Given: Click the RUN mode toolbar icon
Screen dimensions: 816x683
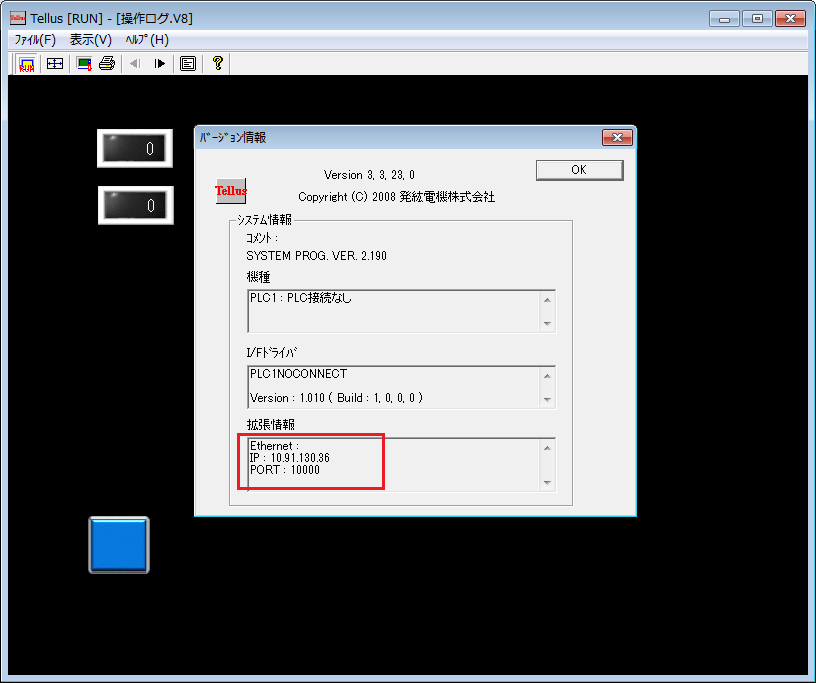Looking at the screenshot, I should [27, 63].
